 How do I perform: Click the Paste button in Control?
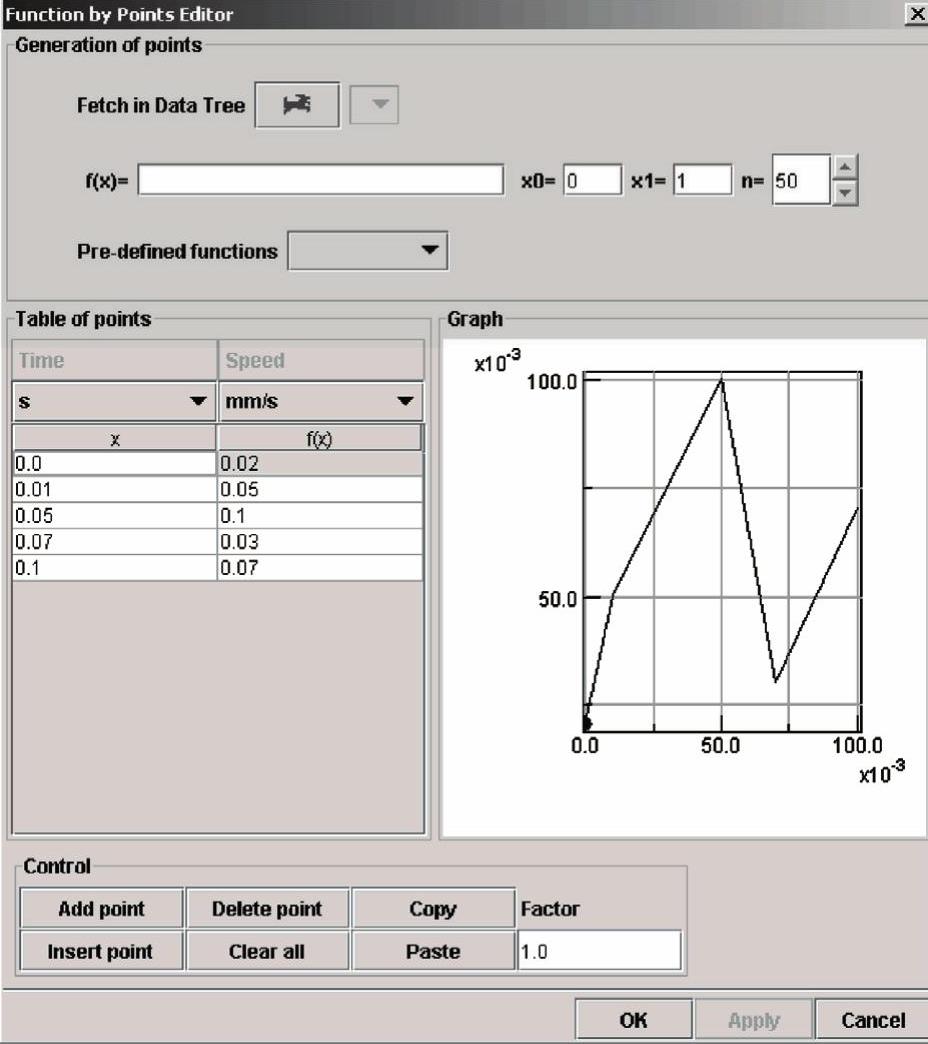click(x=433, y=951)
